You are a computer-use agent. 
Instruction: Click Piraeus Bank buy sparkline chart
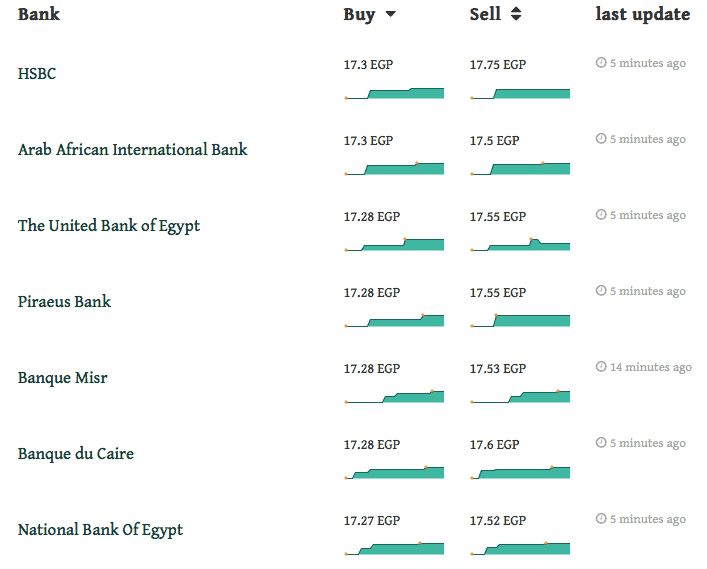pos(394,321)
